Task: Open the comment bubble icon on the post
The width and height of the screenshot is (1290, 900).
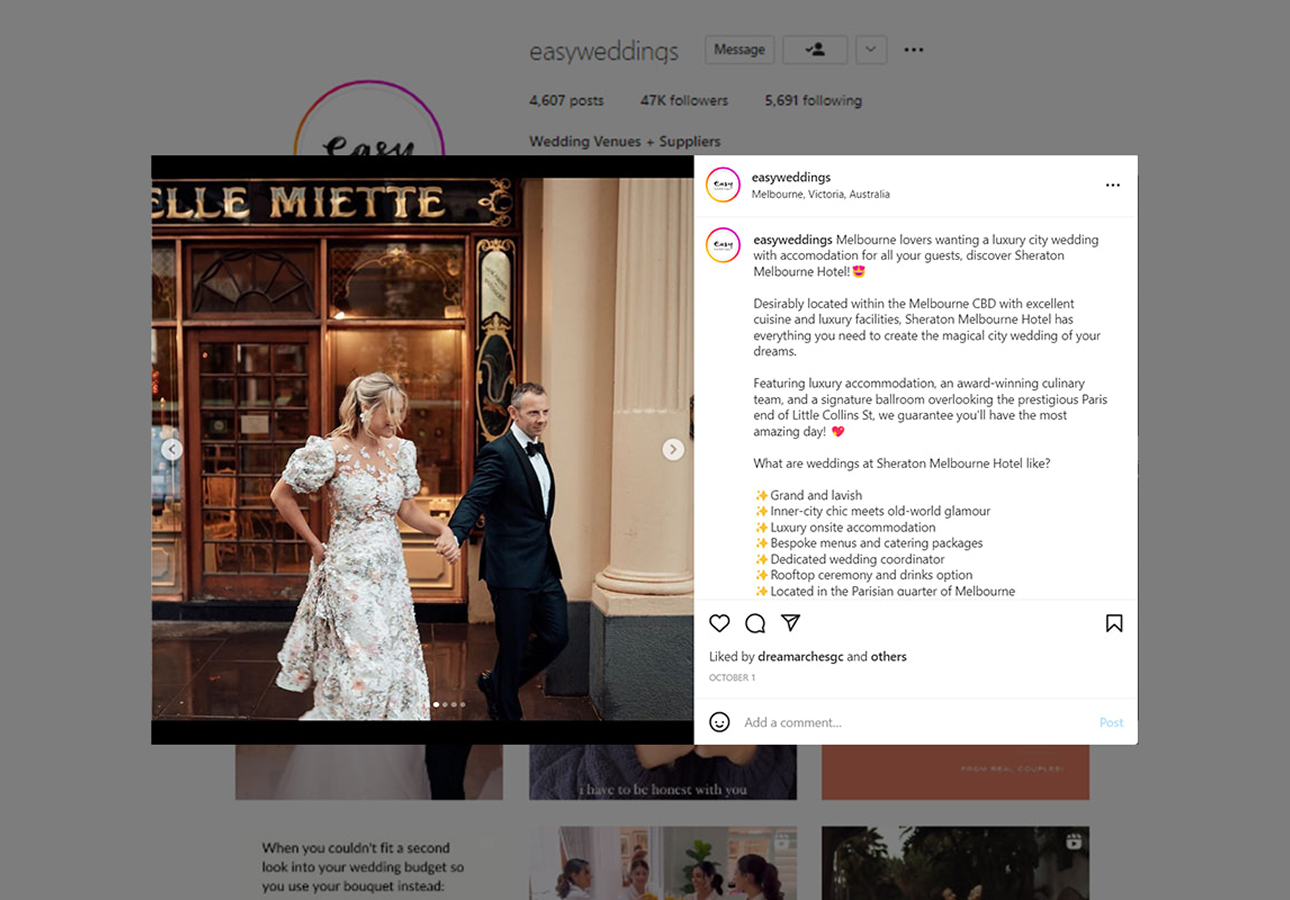Action: [755, 623]
